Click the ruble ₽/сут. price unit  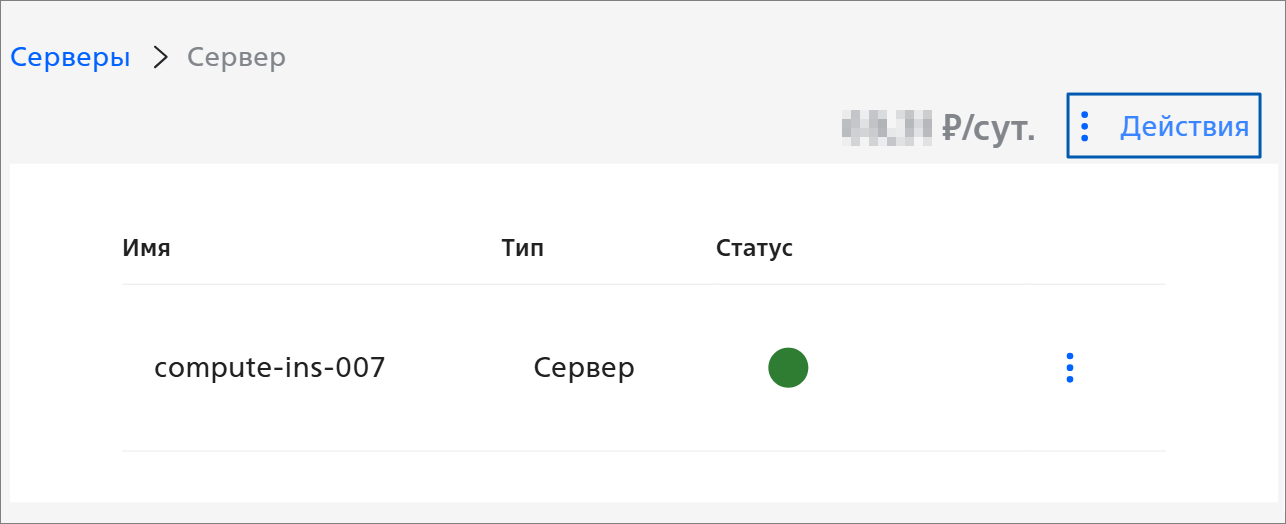point(988,128)
